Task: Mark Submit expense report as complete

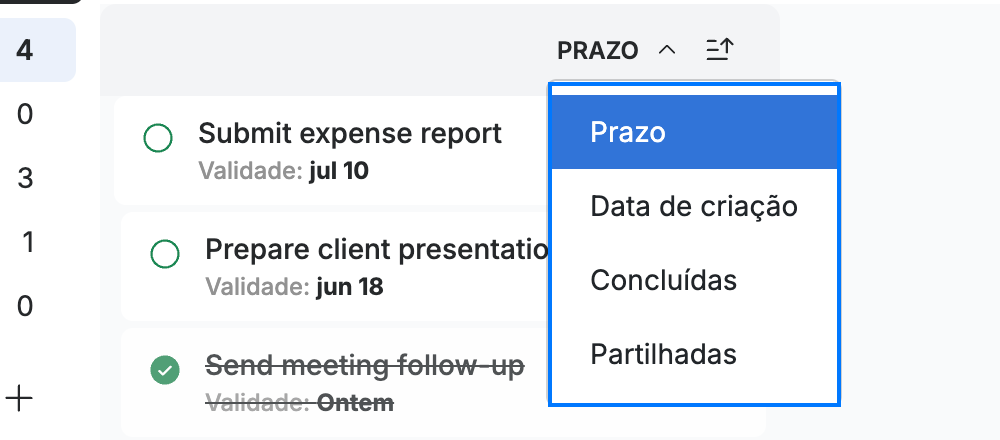Action: pyautogui.click(x=158, y=138)
